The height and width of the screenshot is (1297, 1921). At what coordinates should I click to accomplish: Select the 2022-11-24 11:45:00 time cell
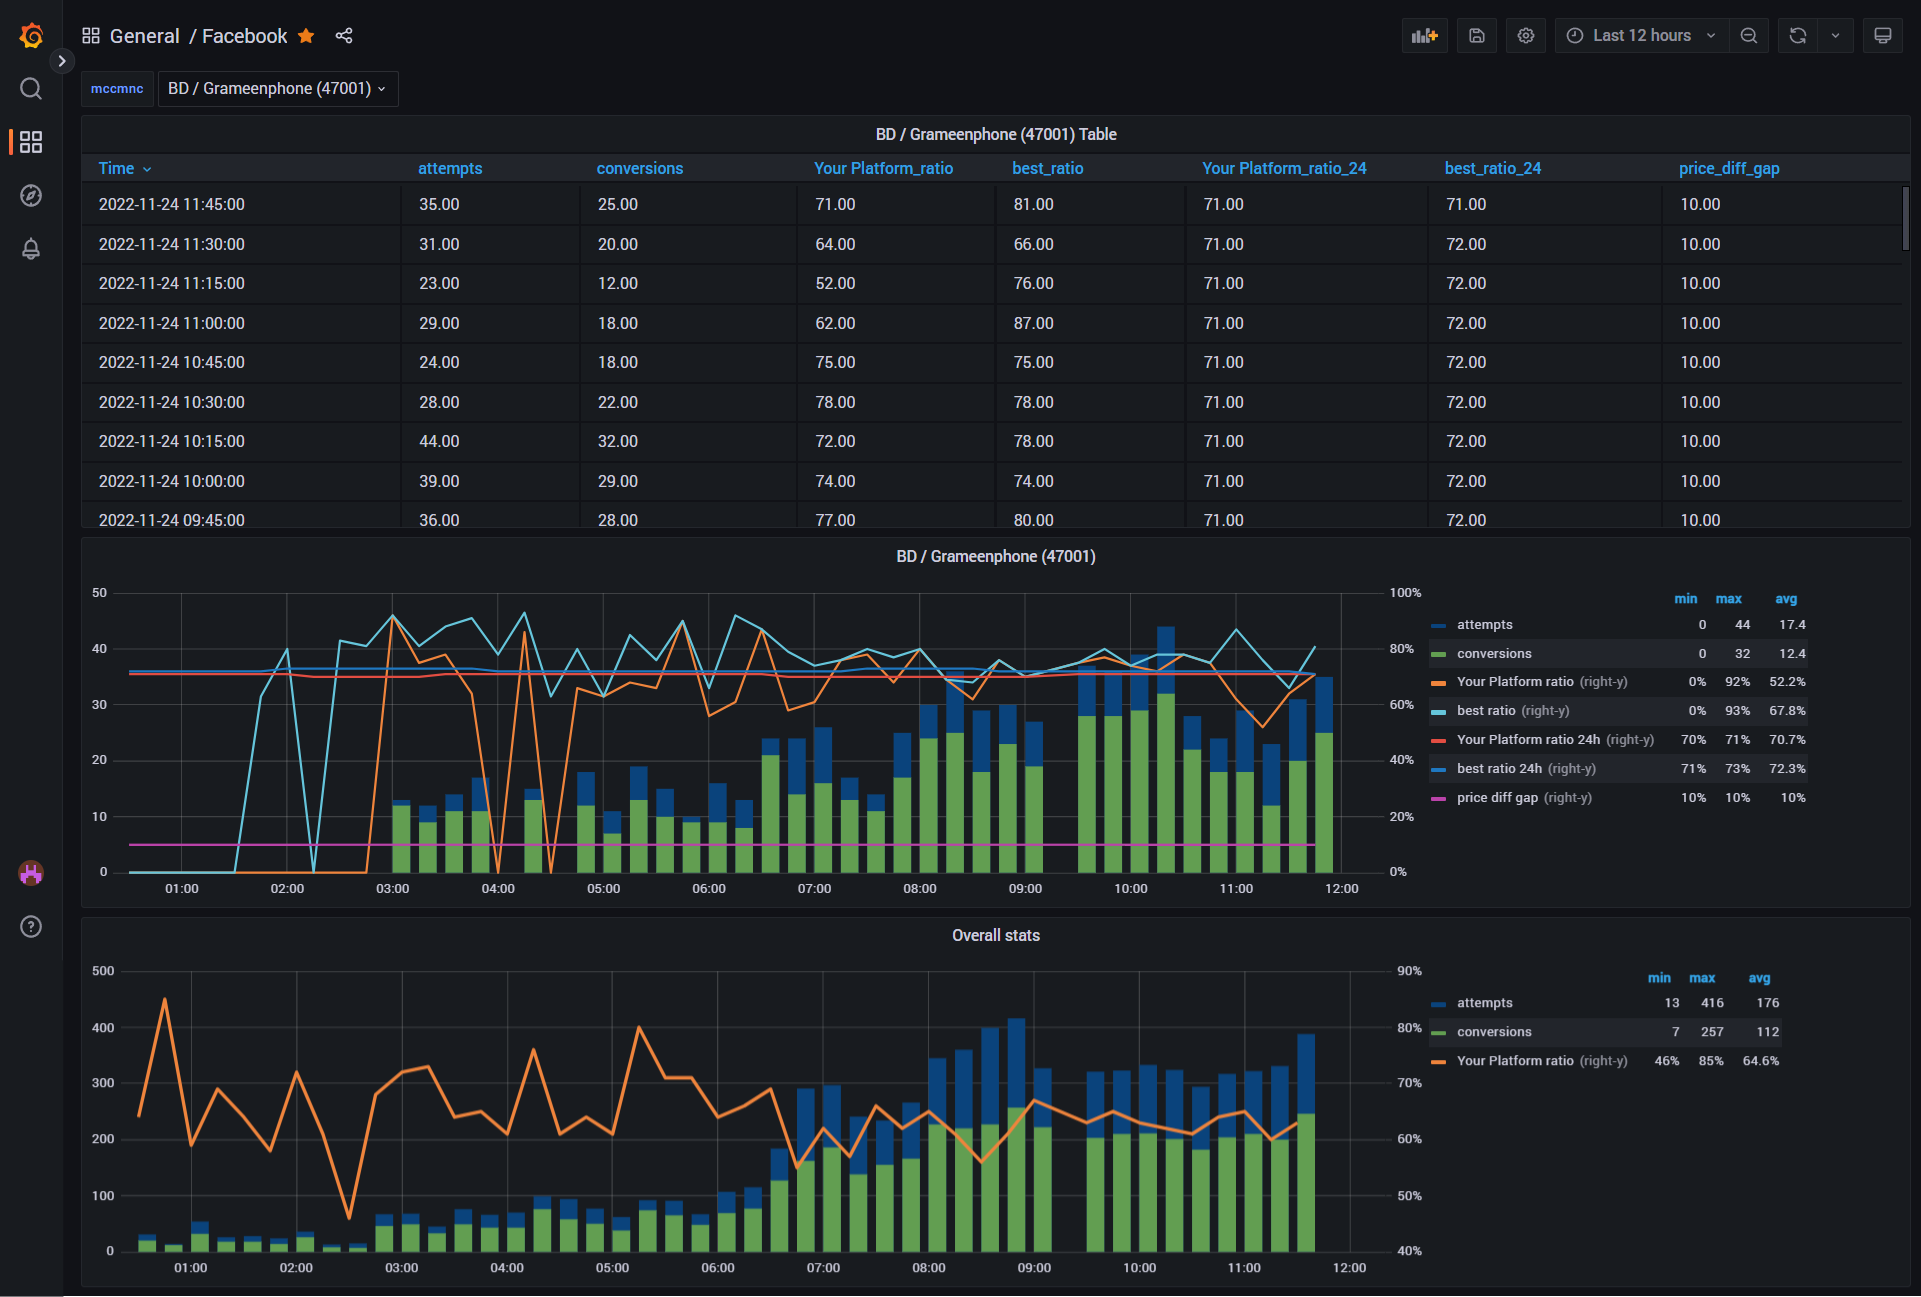pos(241,204)
